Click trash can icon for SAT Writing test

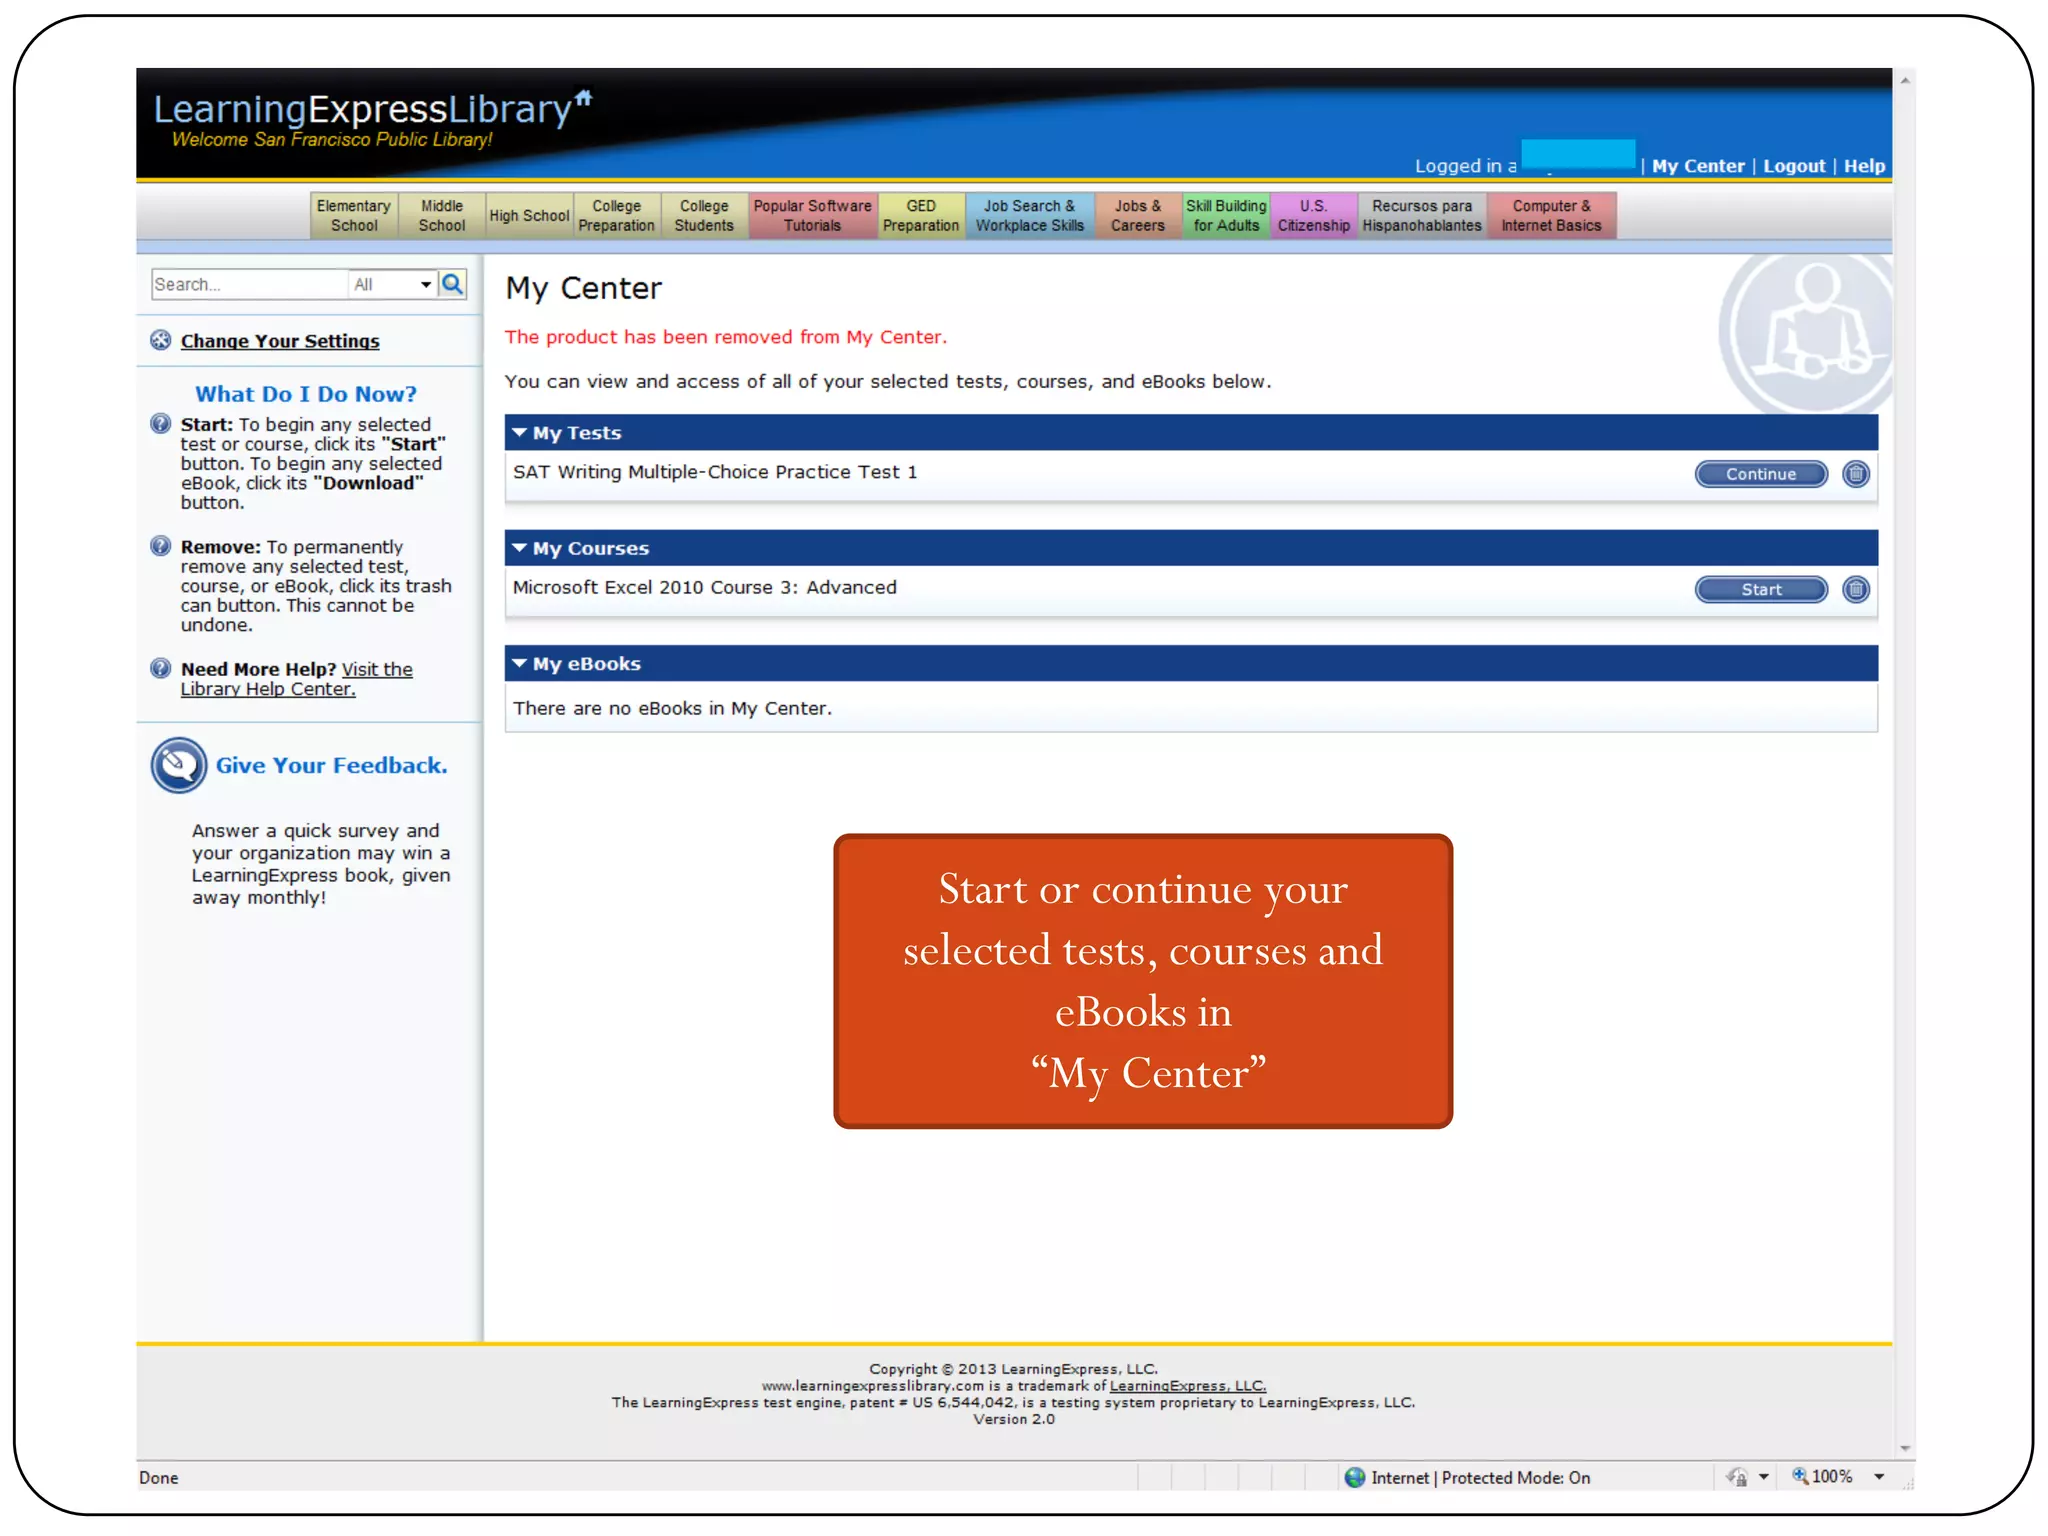[1855, 474]
